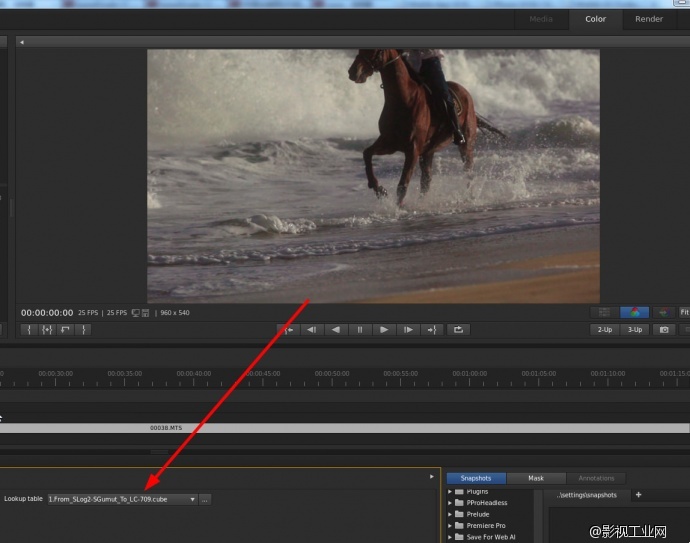
Task: Open the Render tab
Action: click(649, 19)
